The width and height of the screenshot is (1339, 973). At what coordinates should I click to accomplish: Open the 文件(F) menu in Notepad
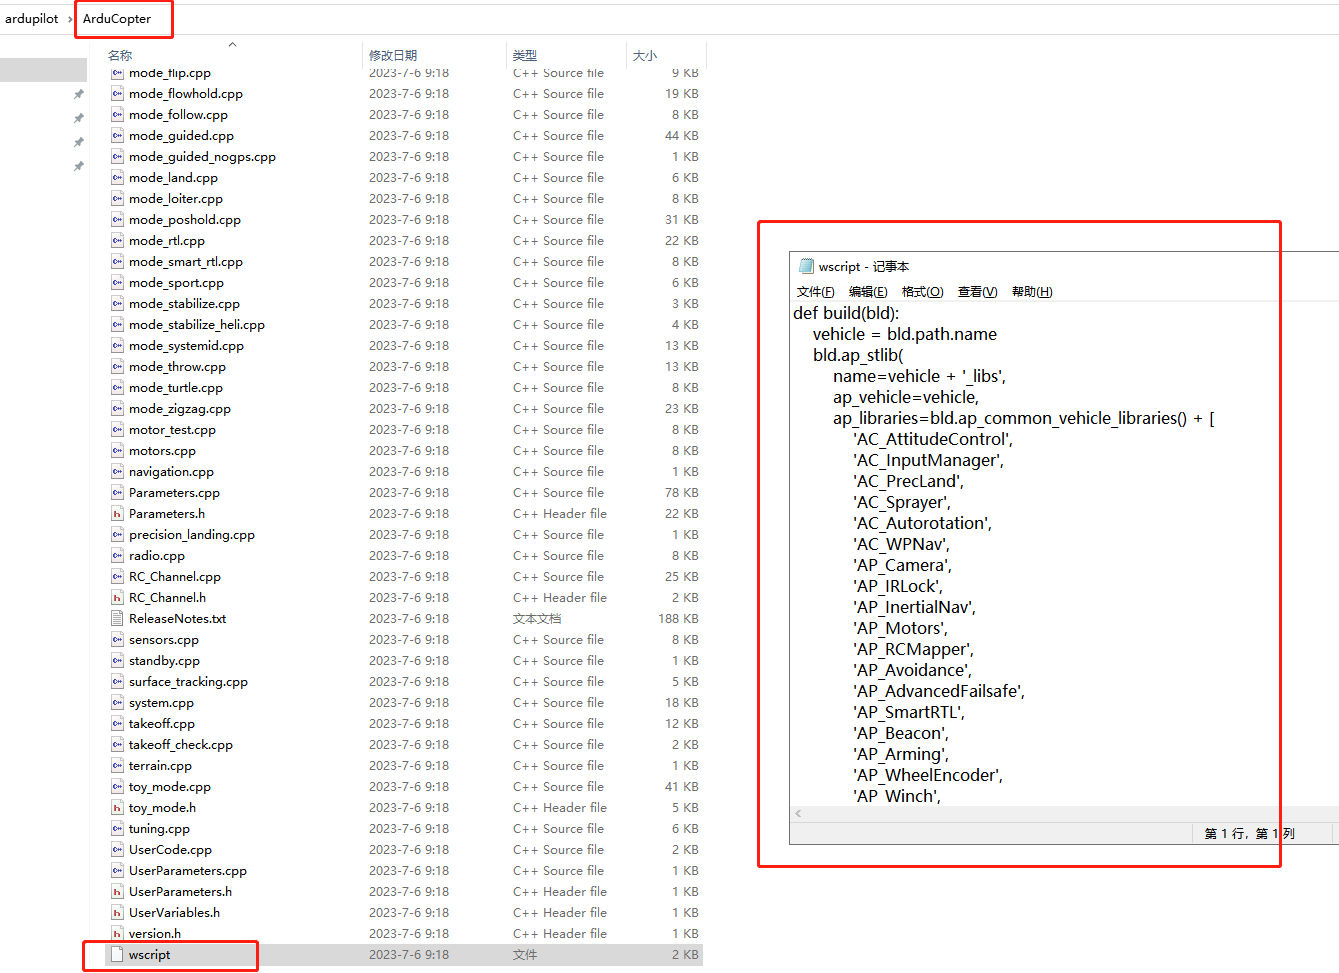click(815, 292)
